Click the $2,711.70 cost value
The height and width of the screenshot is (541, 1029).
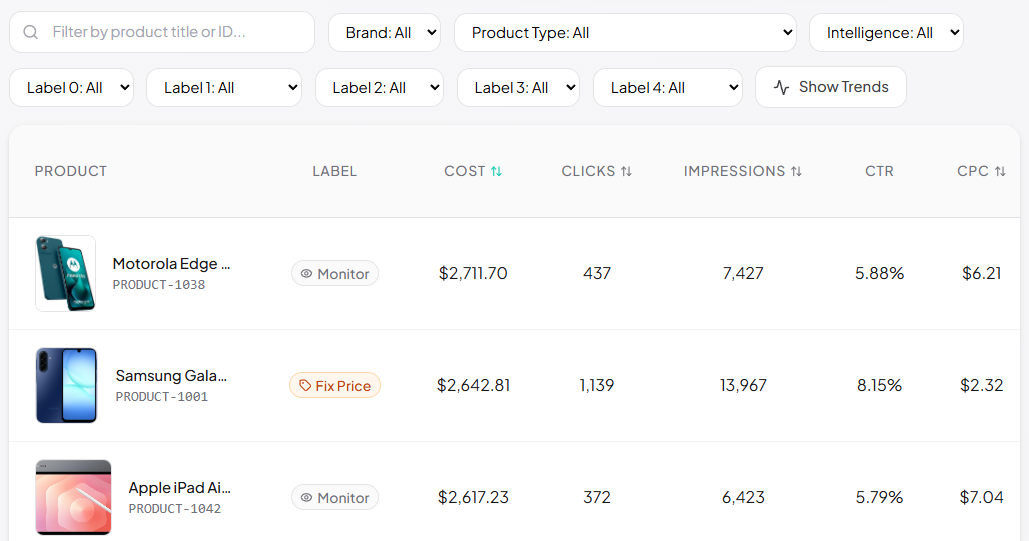pos(473,273)
